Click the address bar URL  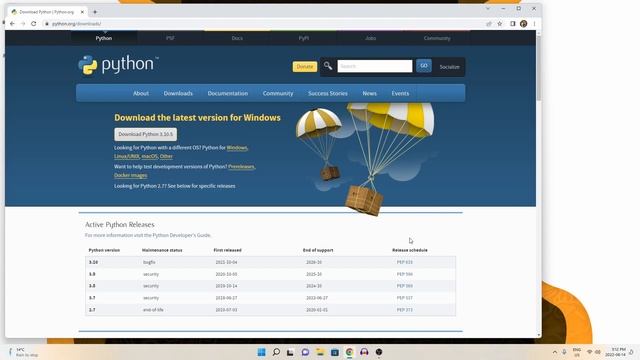pos(76,24)
